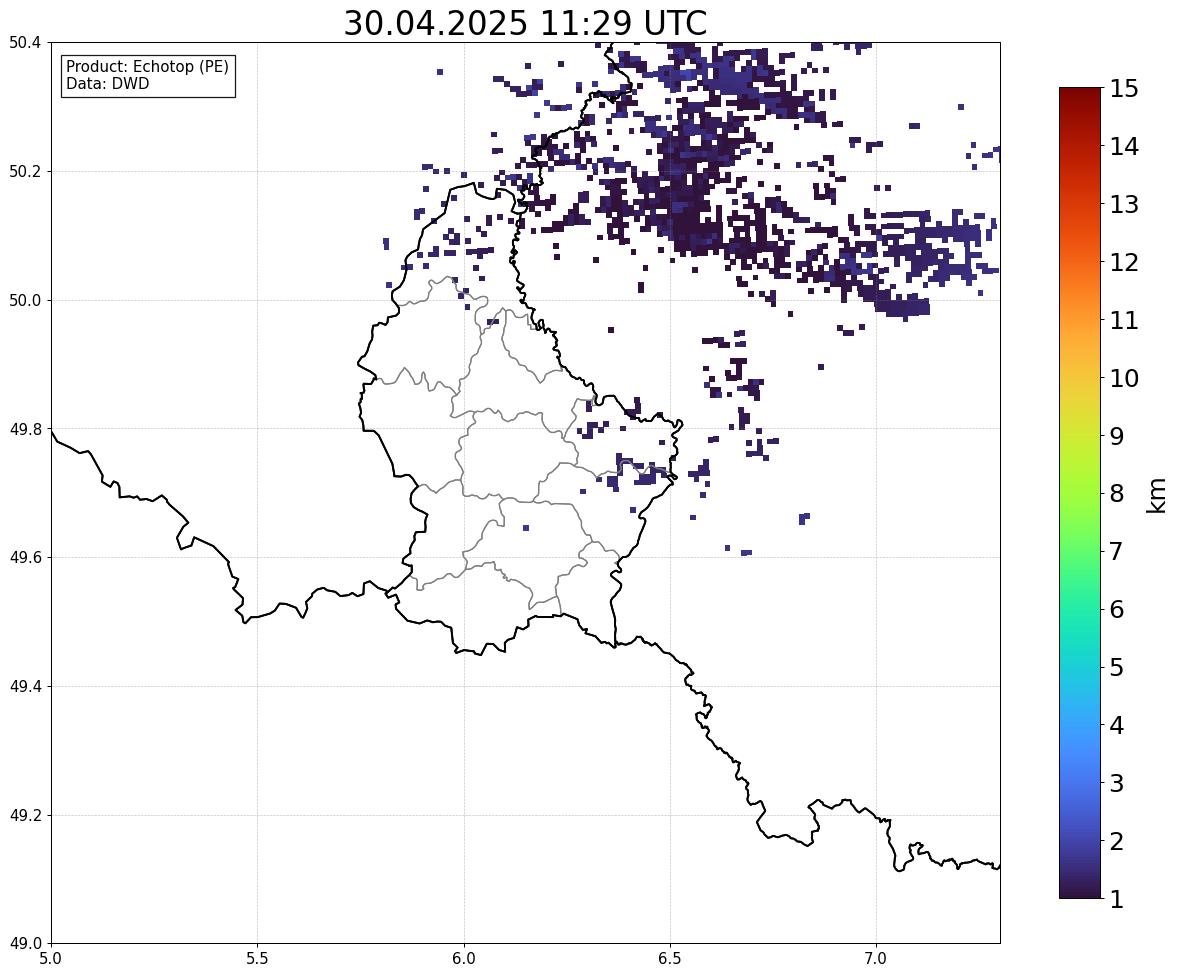Click latitude axis label 49.4
The image size is (1178, 976).
pos(27,687)
